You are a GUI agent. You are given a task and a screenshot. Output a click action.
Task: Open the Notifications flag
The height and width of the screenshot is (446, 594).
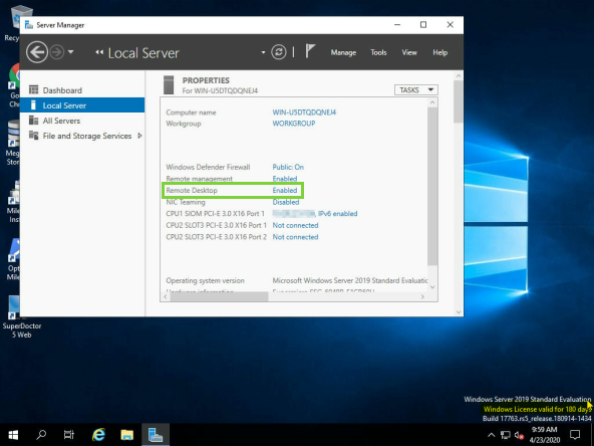tap(310, 52)
